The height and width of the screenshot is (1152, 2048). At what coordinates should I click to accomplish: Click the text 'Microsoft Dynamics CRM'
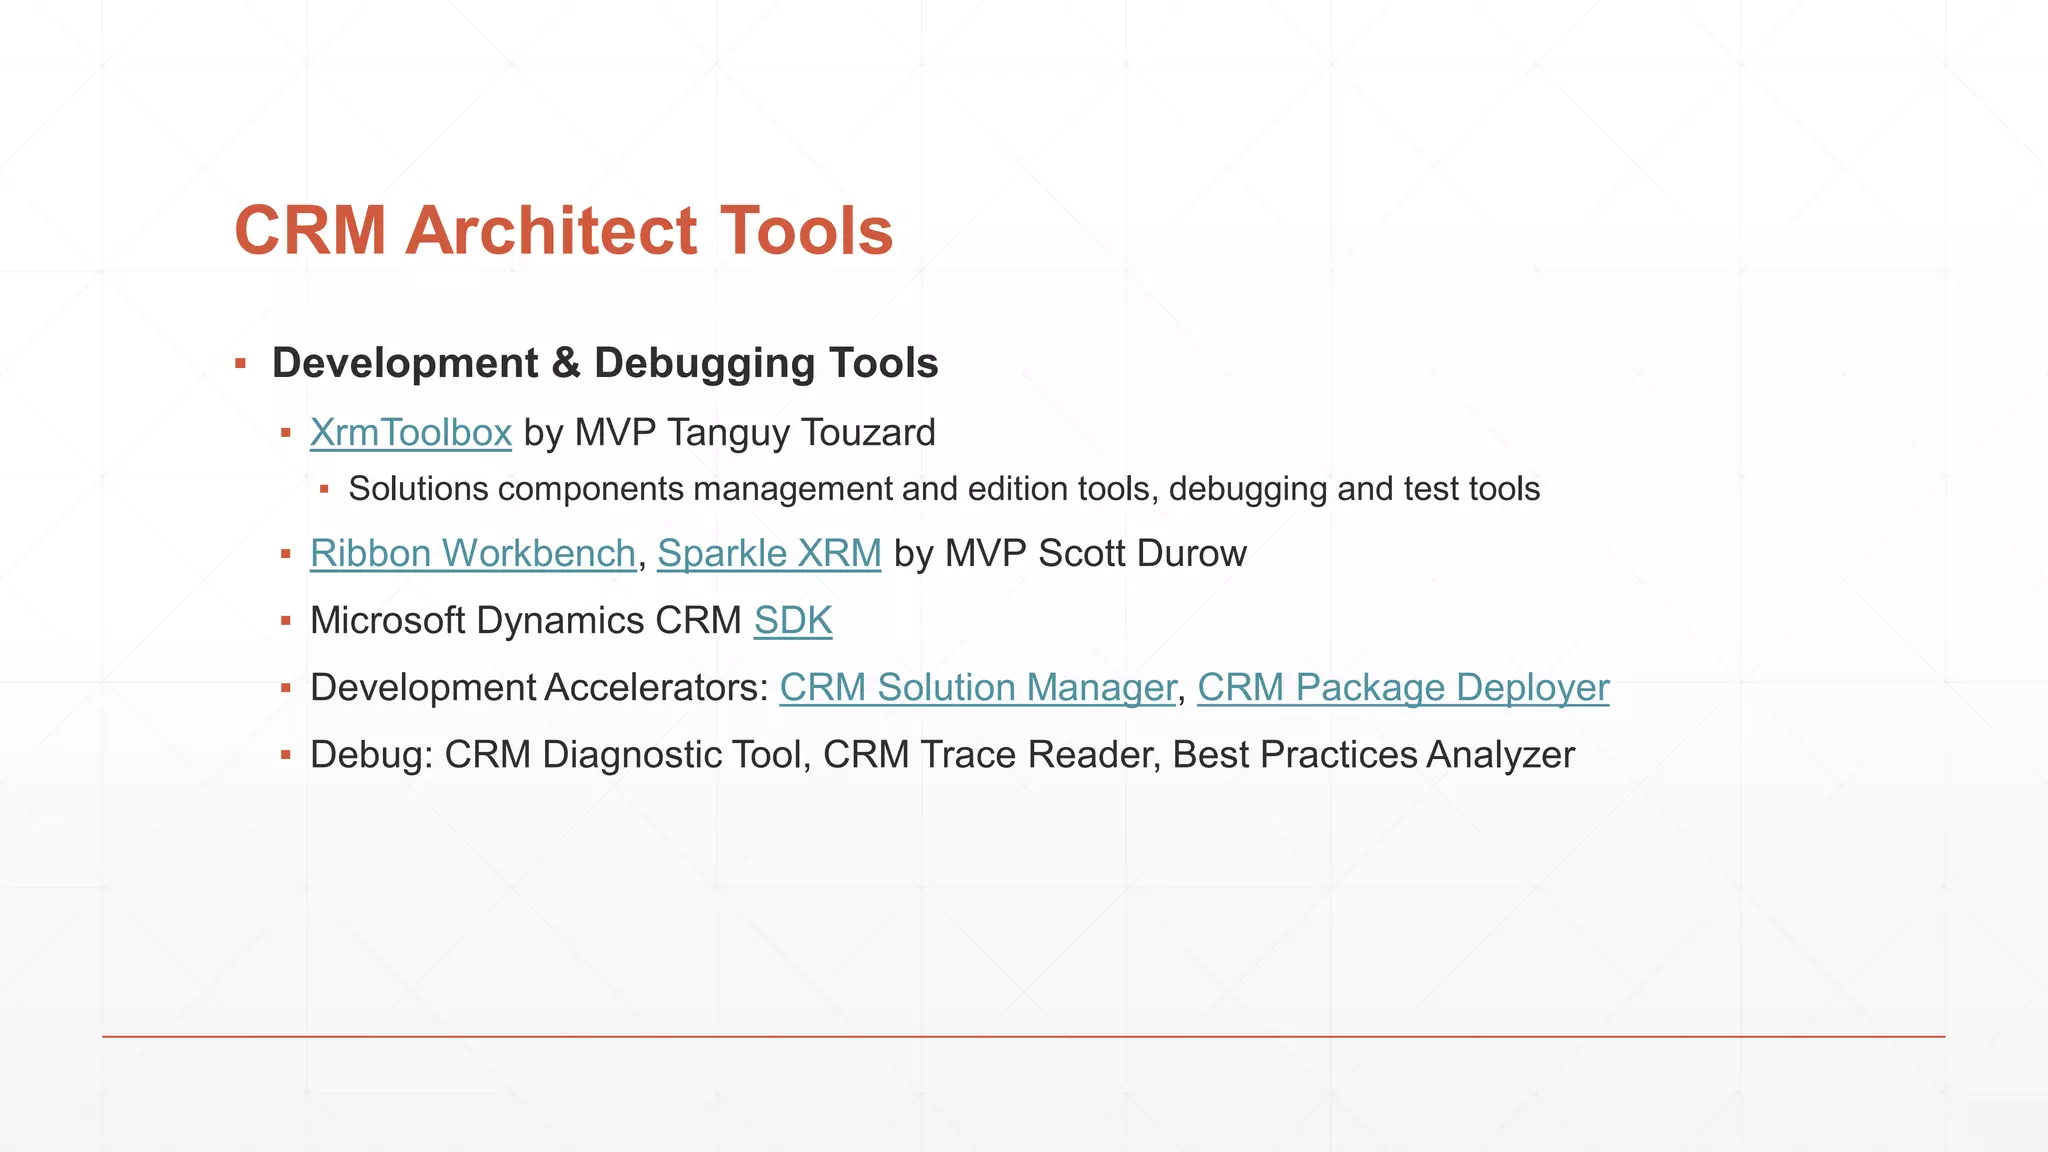(526, 620)
